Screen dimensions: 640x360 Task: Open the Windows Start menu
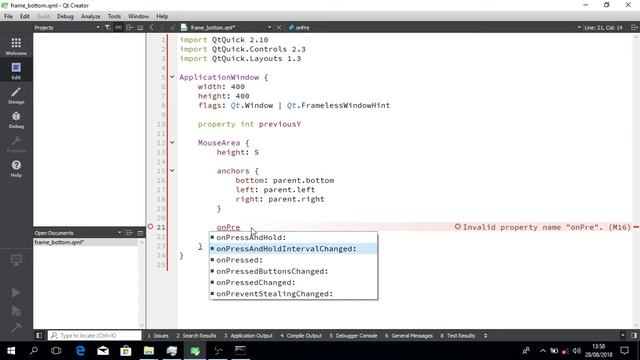click(11, 351)
